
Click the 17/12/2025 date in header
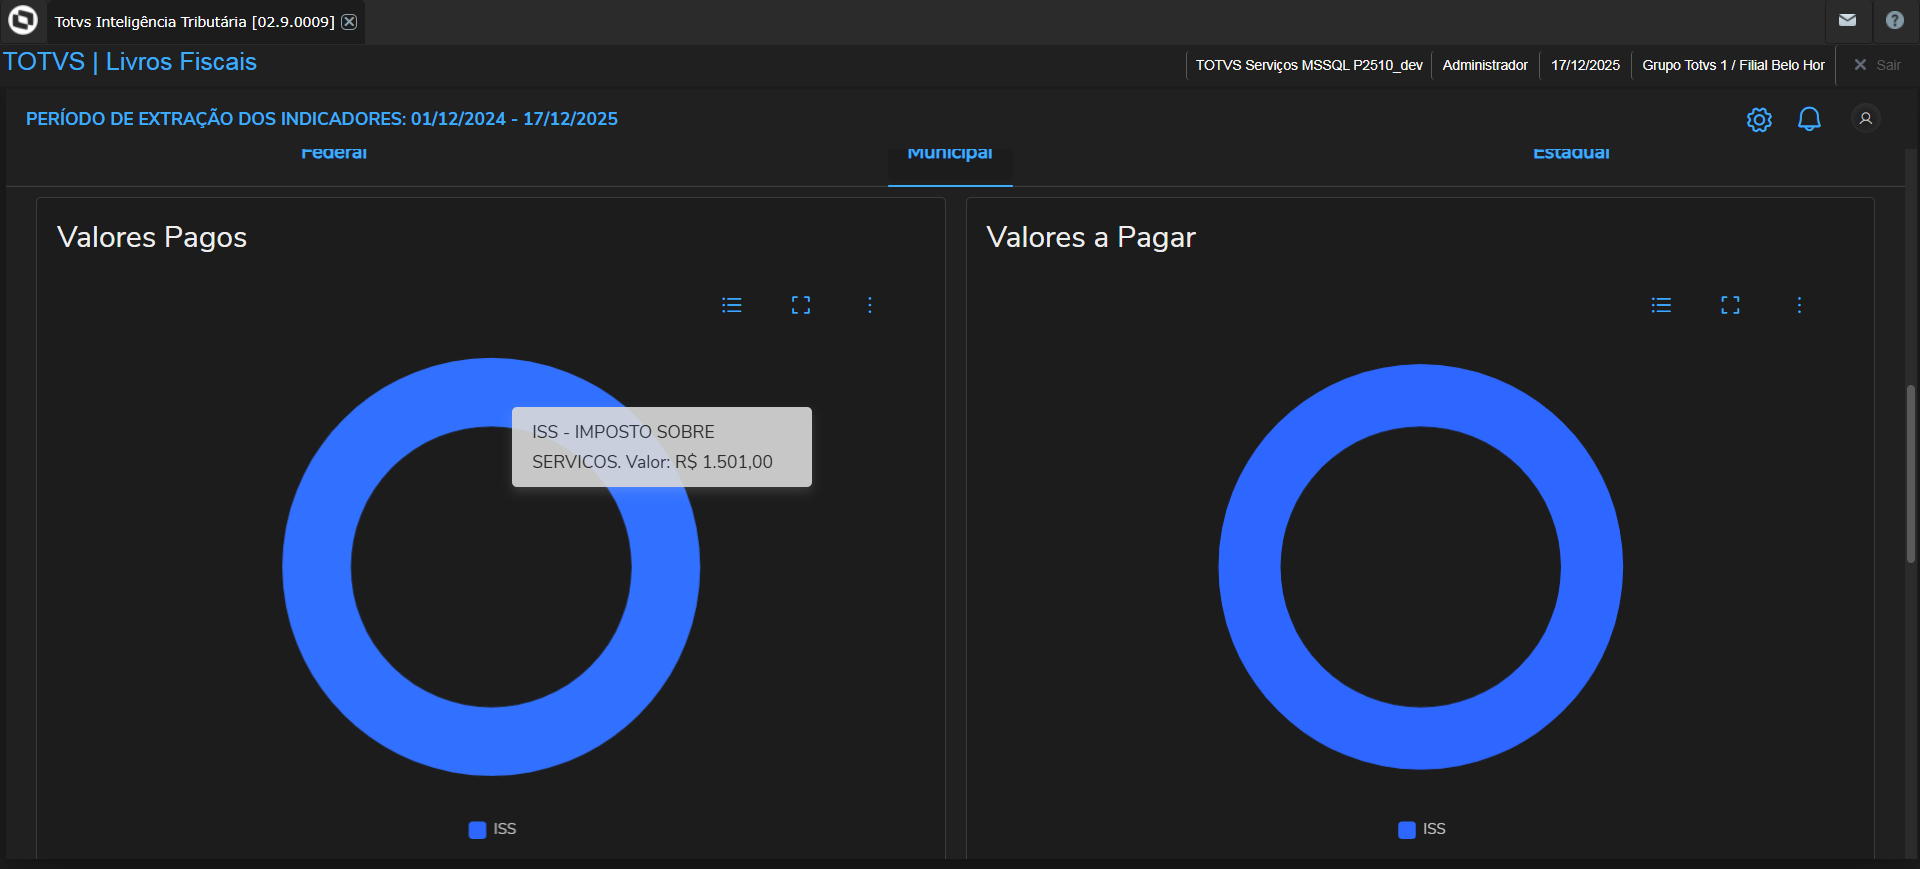pyautogui.click(x=1585, y=65)
